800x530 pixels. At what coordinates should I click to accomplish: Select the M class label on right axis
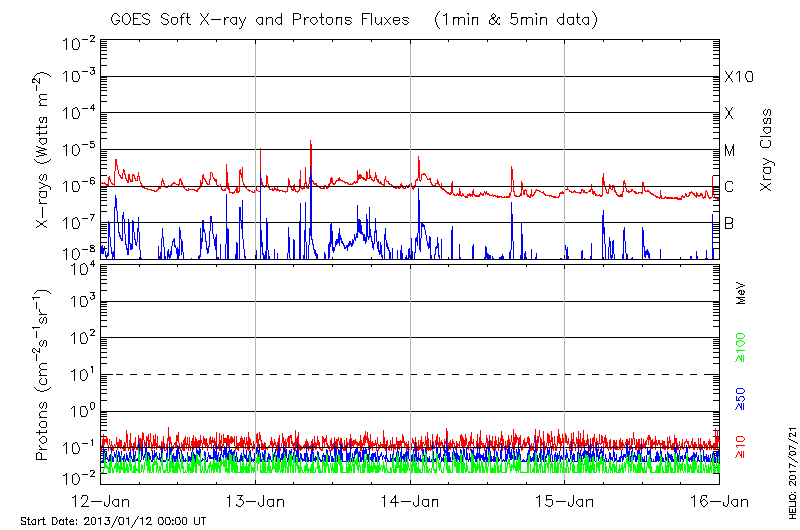coord(730,150)
